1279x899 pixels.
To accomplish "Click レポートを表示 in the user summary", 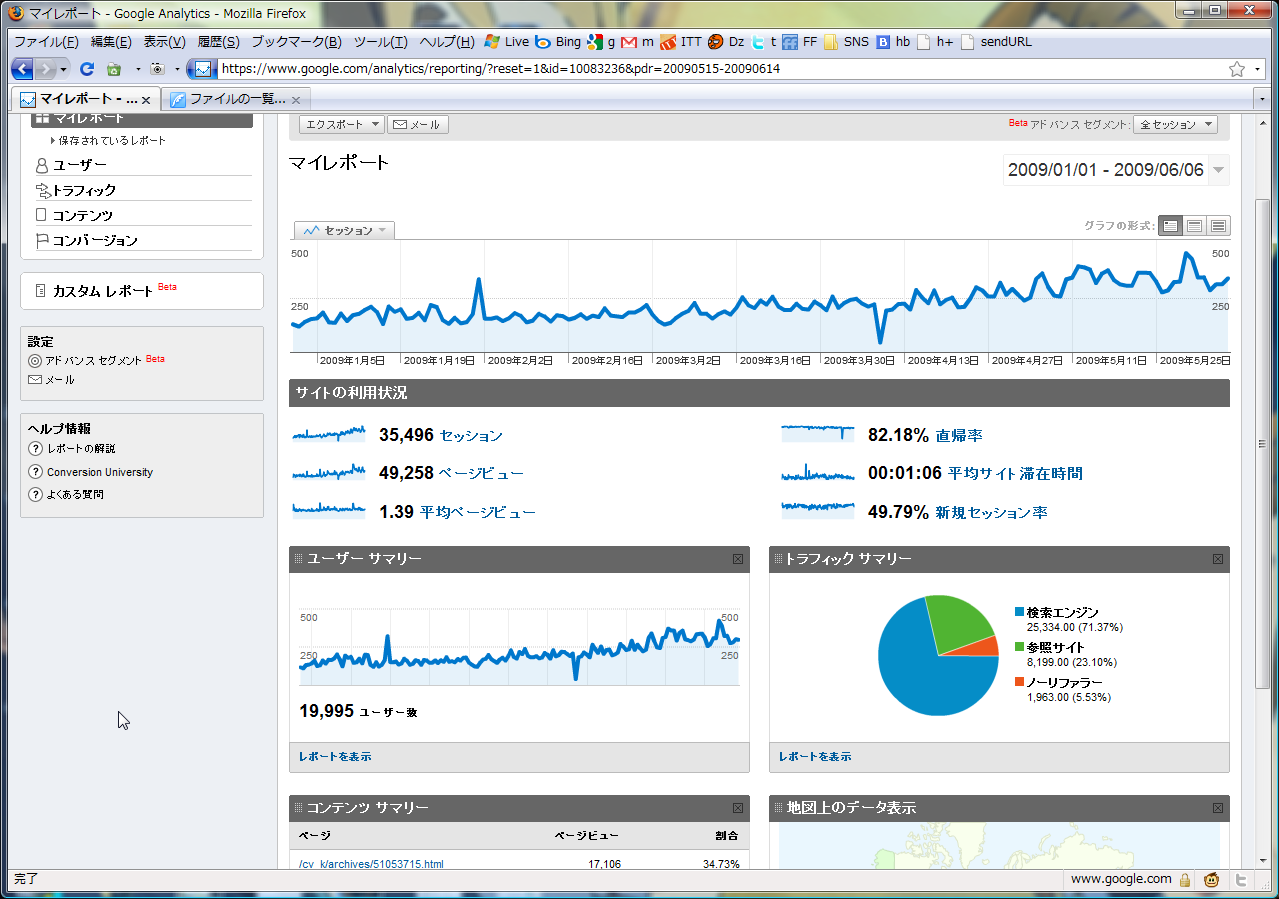I will coord(335,757).
